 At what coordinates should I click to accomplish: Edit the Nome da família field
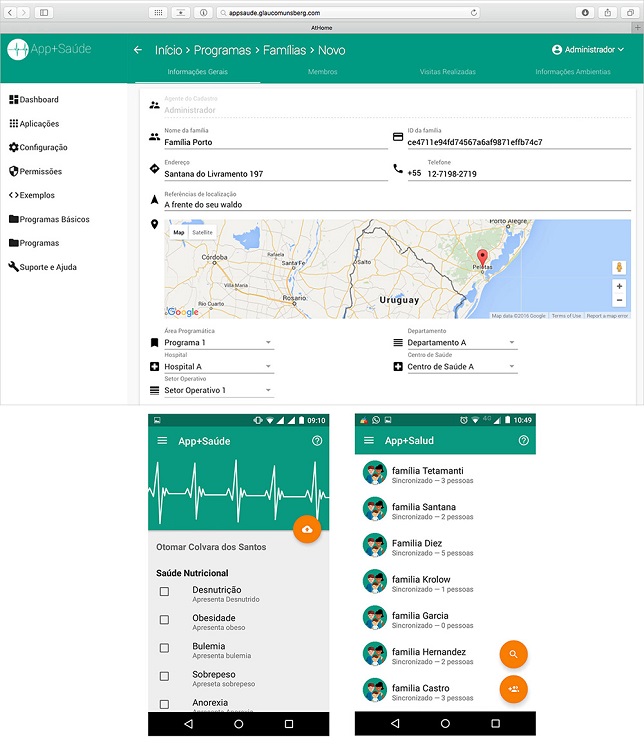pyautogui.click(x=276, y=142)
